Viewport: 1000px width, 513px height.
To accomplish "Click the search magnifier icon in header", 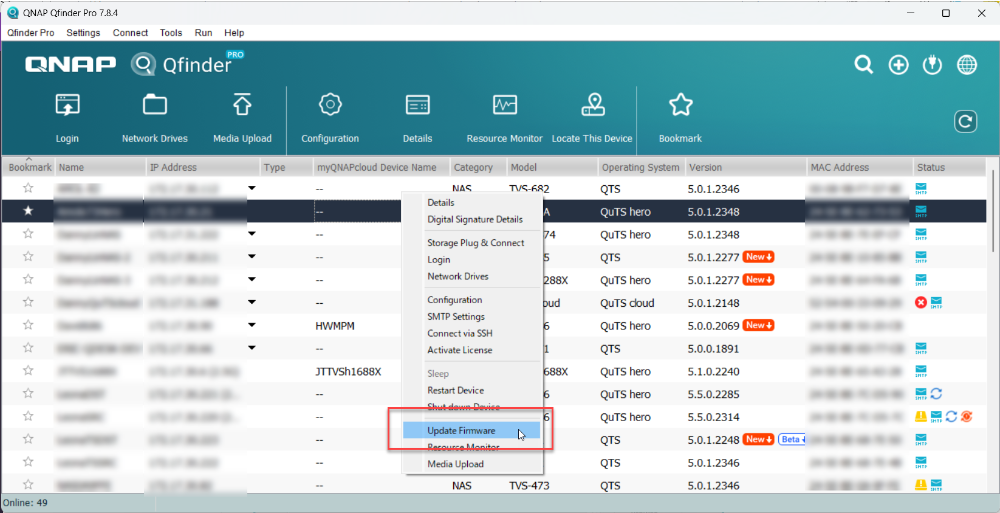I will click(864, 65).
